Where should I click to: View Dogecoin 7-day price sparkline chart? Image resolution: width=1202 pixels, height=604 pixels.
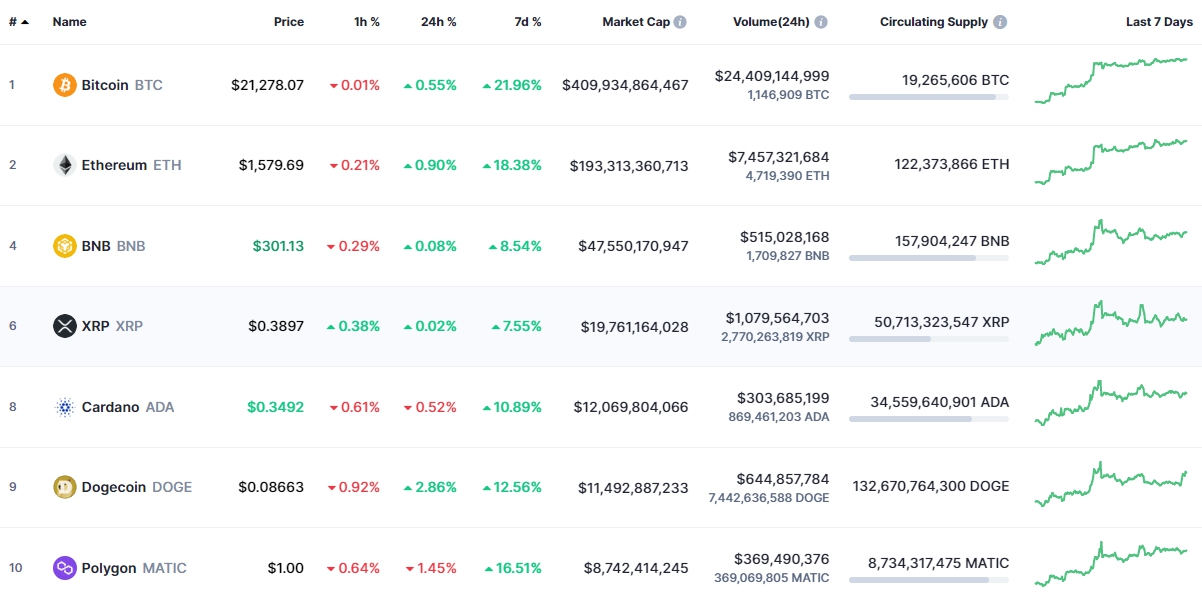coord(1111,483)
